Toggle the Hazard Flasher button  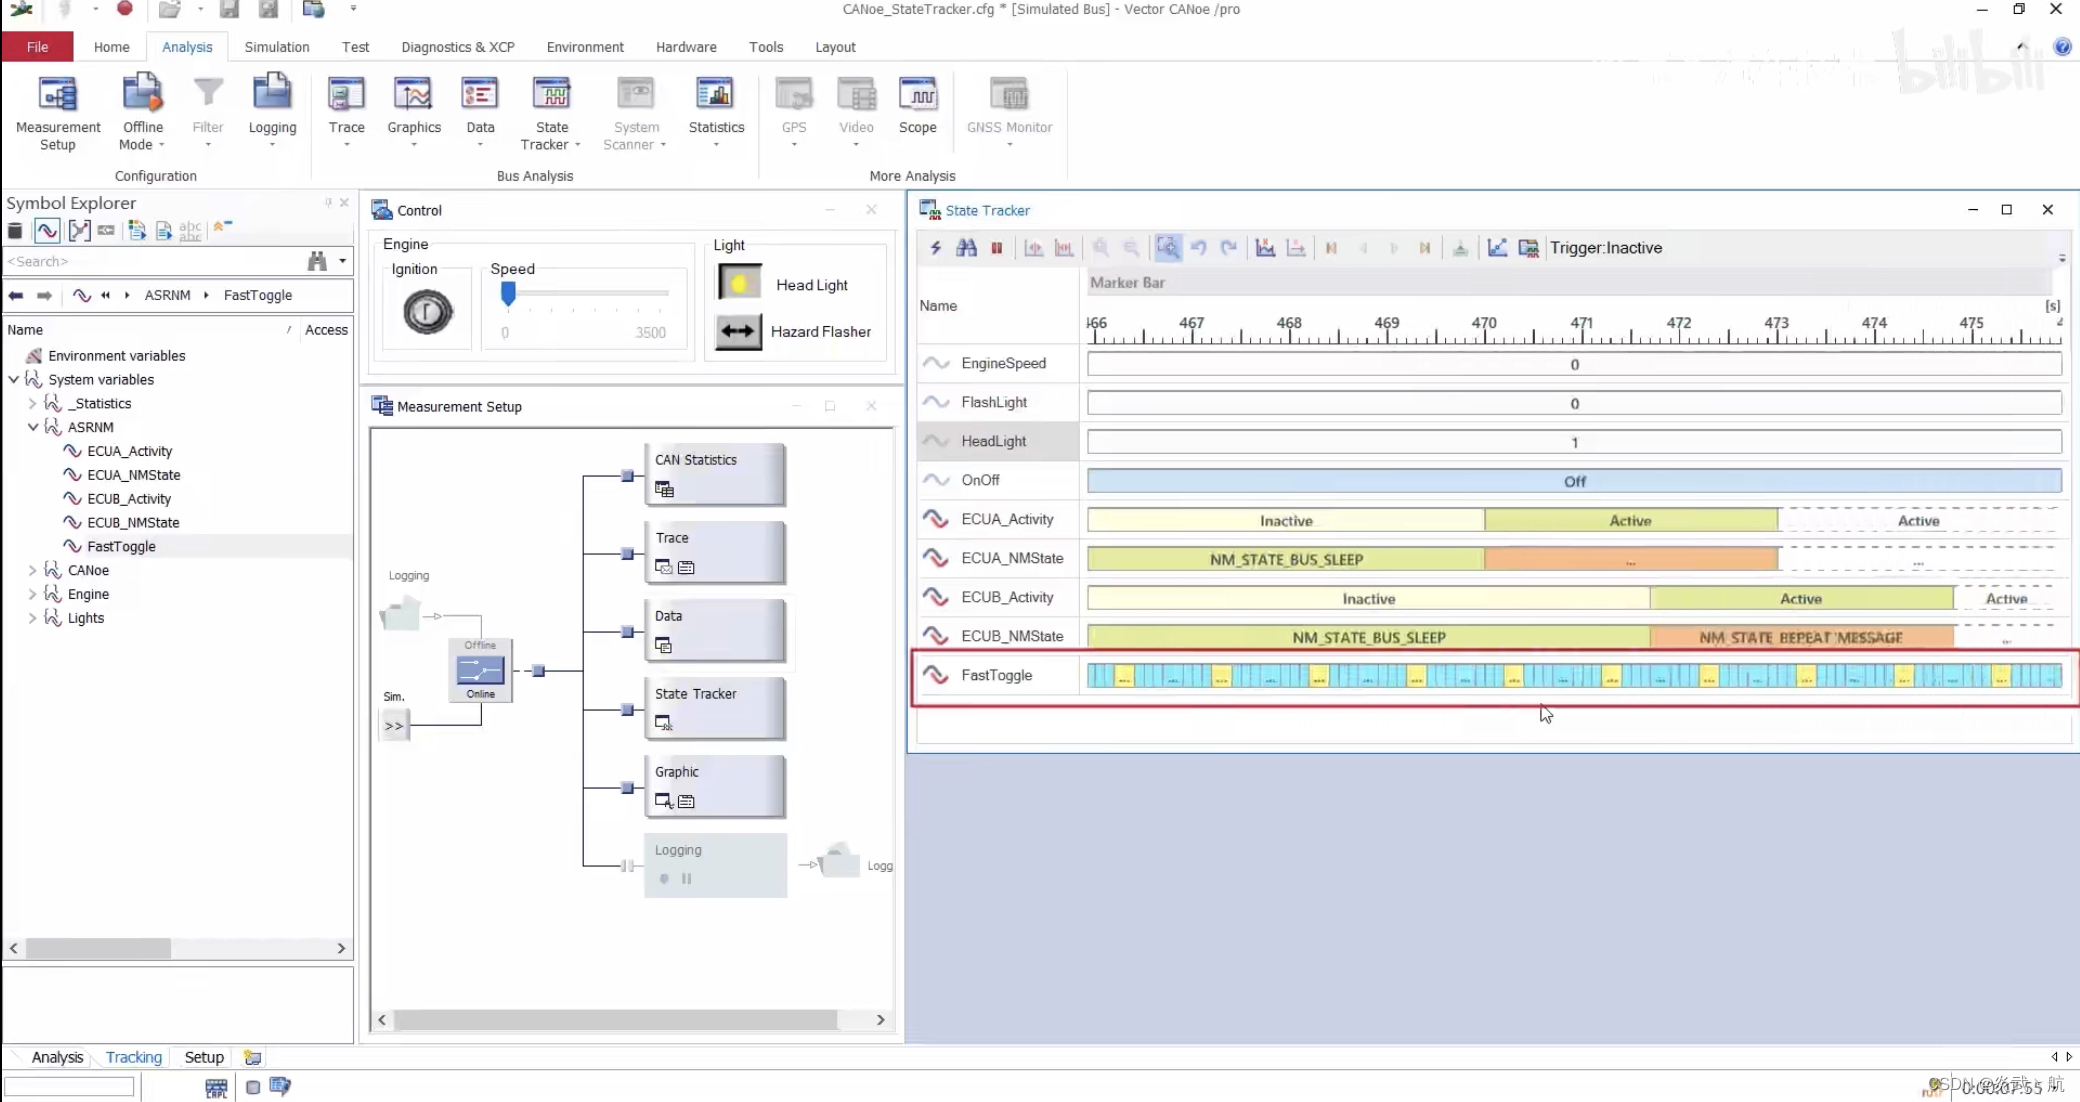[x=740, y=331]
